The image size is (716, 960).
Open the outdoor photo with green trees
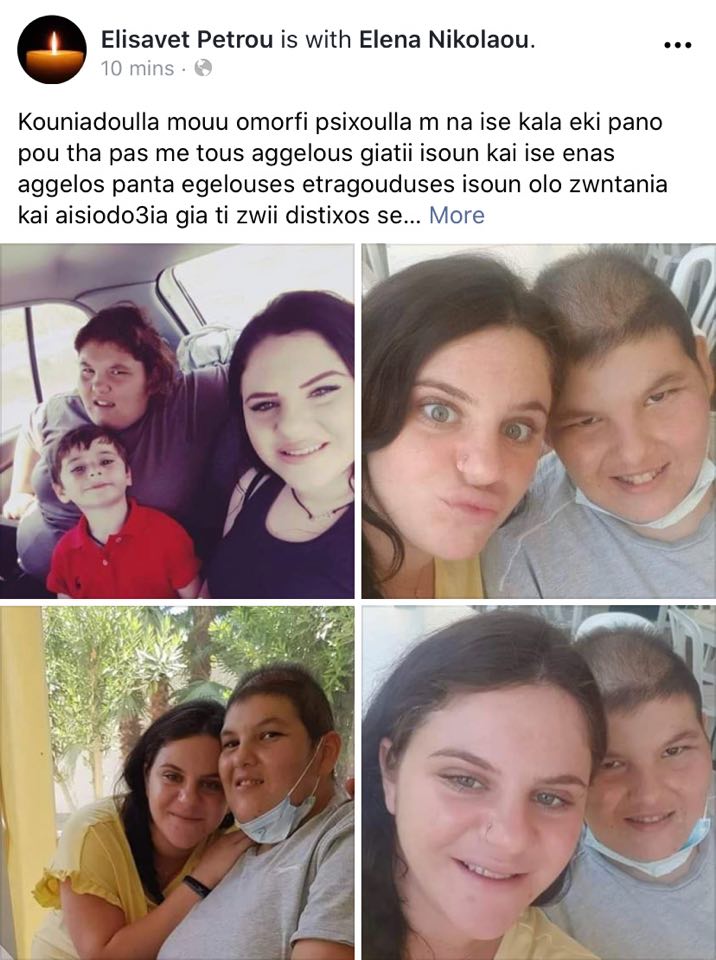177,783
